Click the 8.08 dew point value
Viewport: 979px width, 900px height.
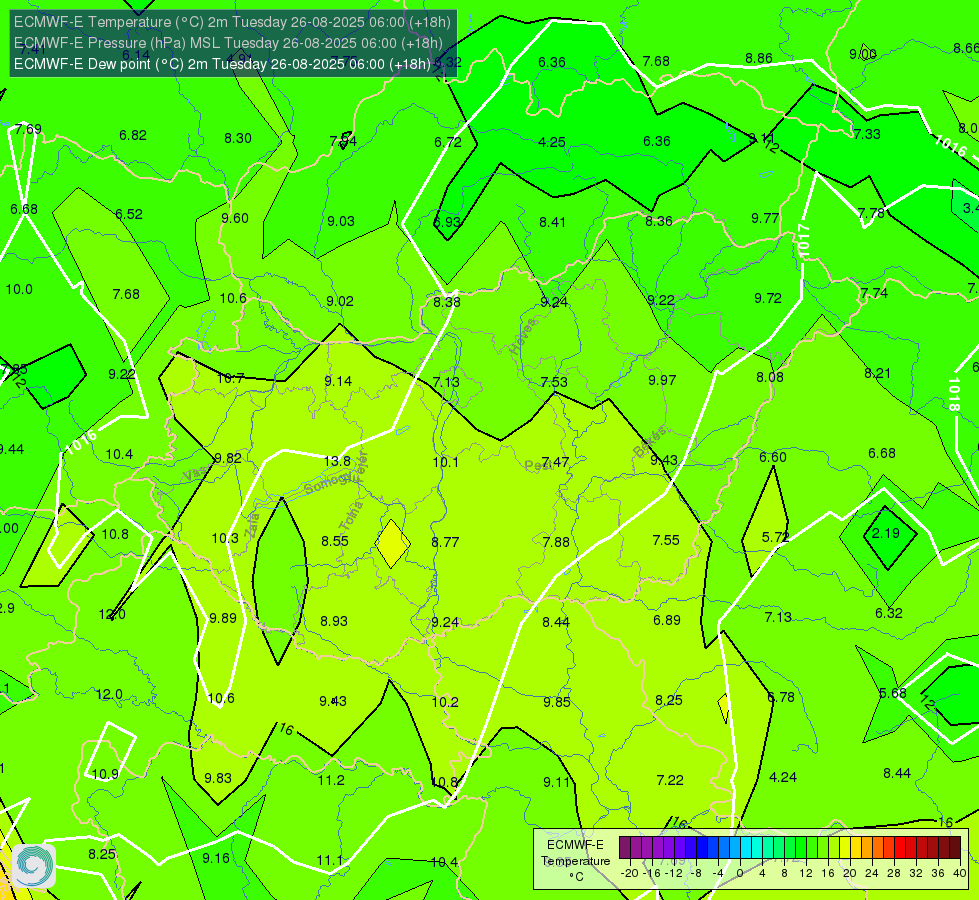[x=770, y=377]
